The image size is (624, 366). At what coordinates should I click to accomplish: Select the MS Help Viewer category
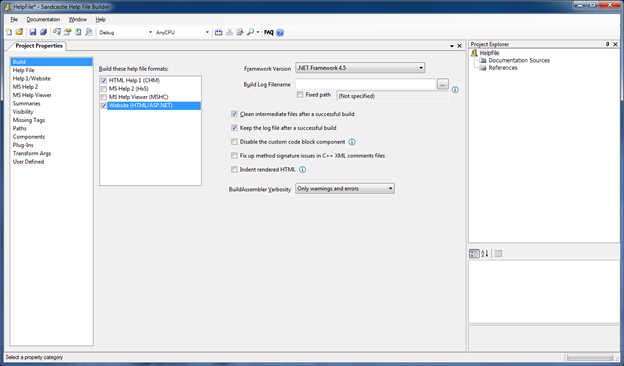52,95
